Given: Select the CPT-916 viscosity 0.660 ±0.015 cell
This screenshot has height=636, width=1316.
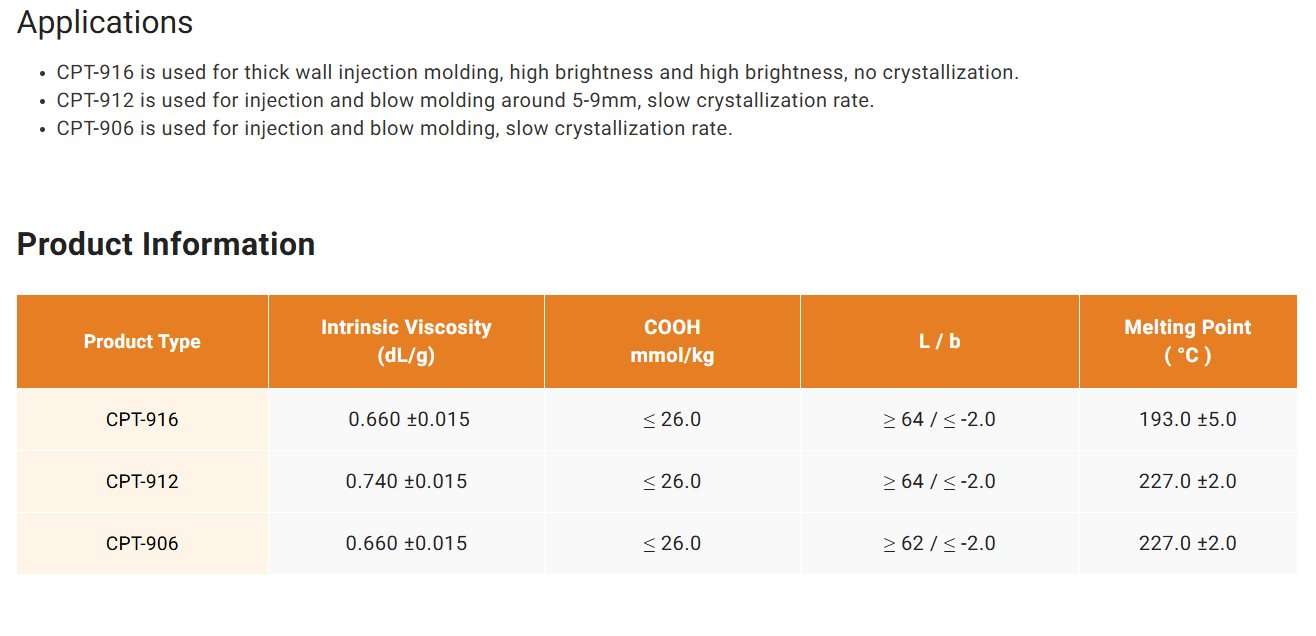Looking at the screenshot, I should 406,419.
